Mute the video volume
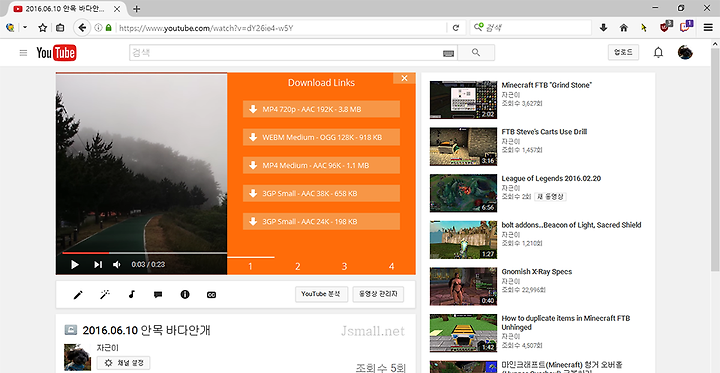Viewport: 720px width, 373px height. point(117,265)
